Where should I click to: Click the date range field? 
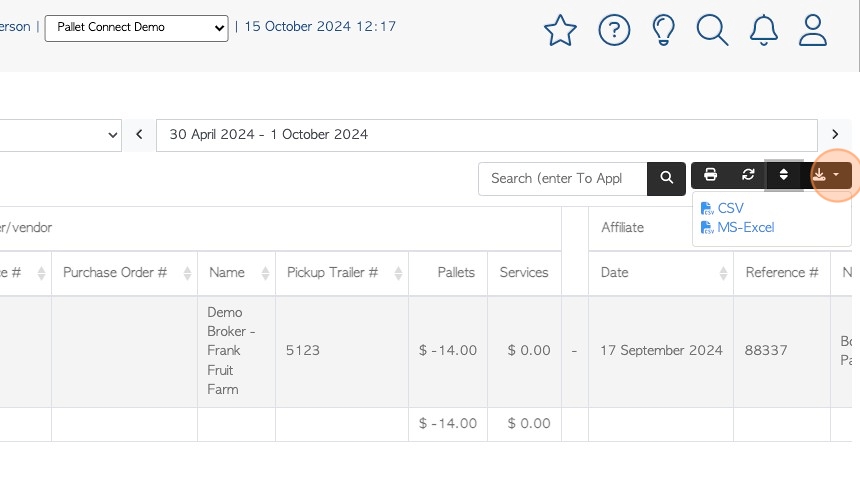[x=486, y=135]
